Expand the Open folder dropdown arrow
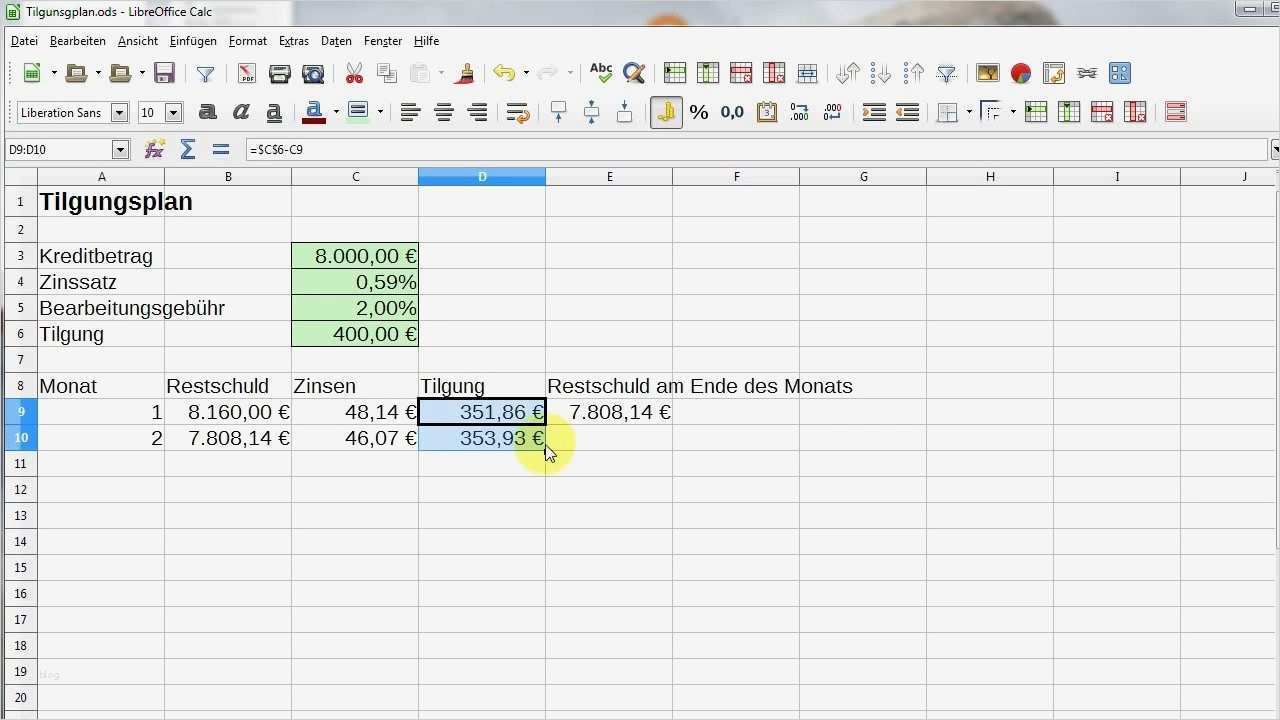This screenshot has width=1280, height=720. pos(98,73)
